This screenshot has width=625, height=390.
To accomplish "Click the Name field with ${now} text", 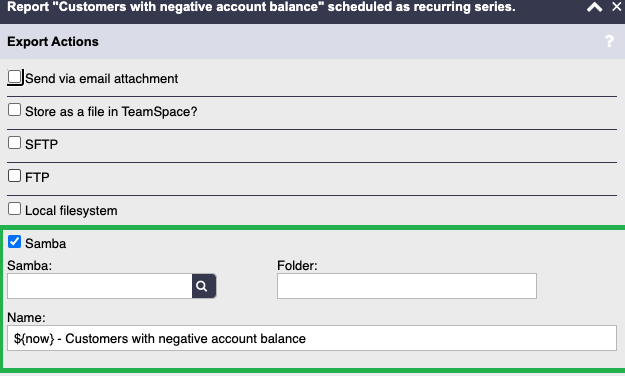I will pos(312,338).
